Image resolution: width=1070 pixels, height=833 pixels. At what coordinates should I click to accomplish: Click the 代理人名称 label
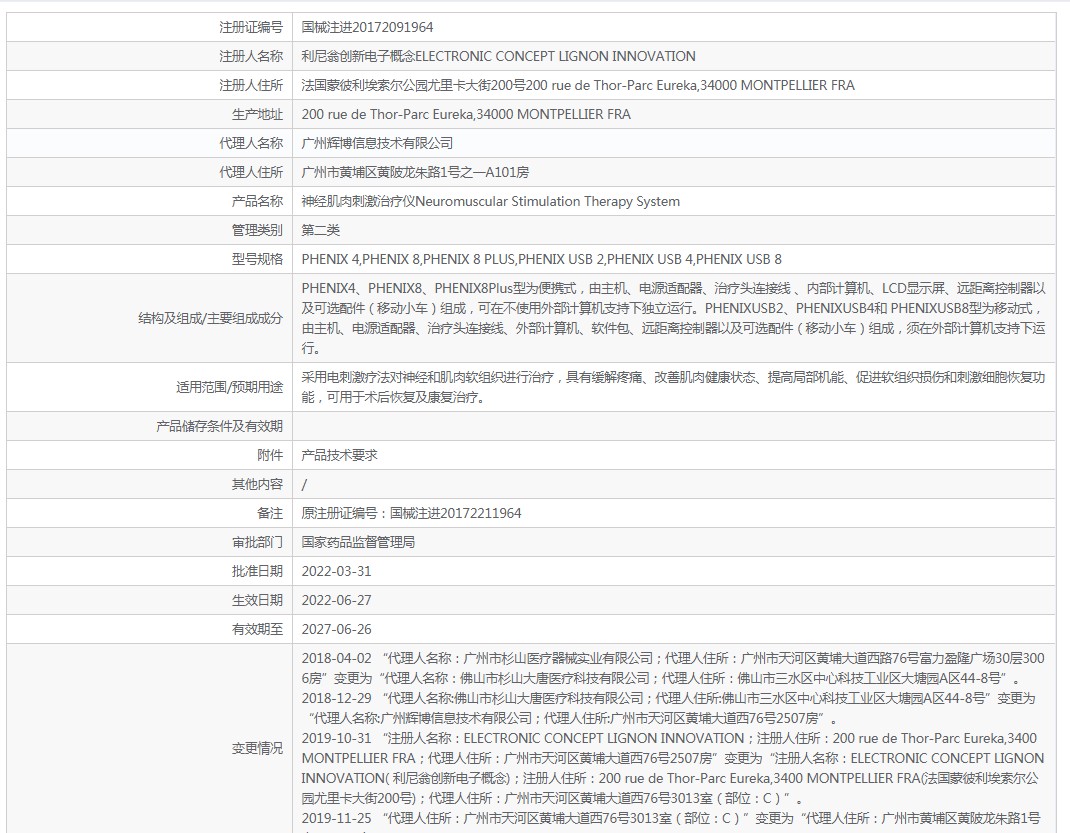click(x=250, y=143)
